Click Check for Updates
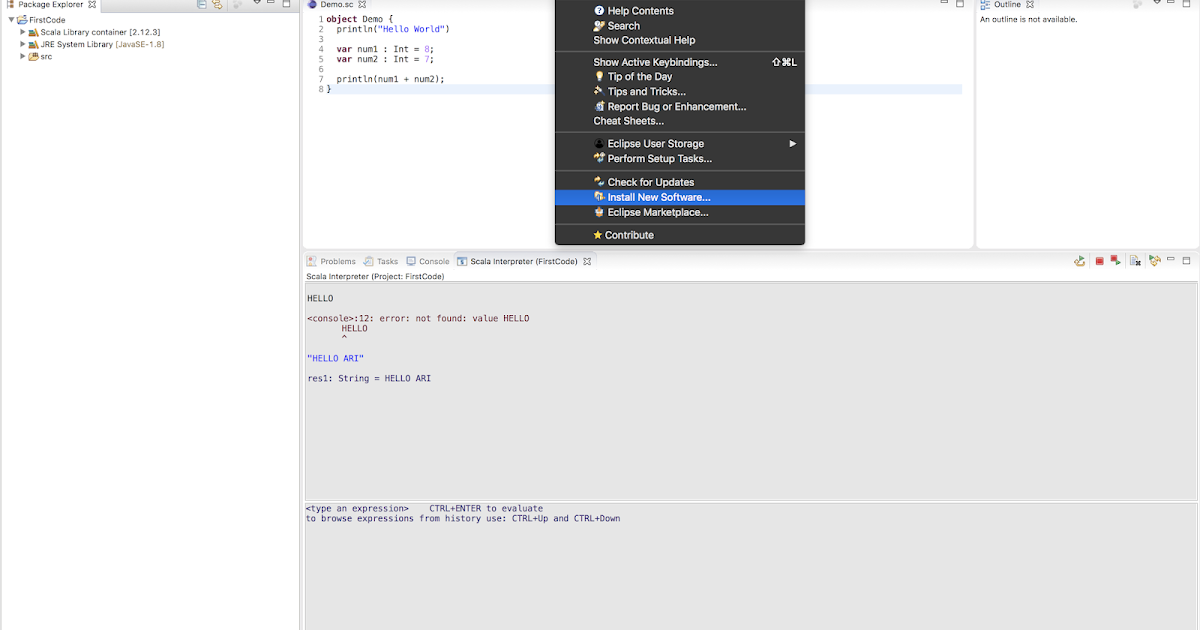This screenshot has width=1200, height=630. click(x=651, y=182)
